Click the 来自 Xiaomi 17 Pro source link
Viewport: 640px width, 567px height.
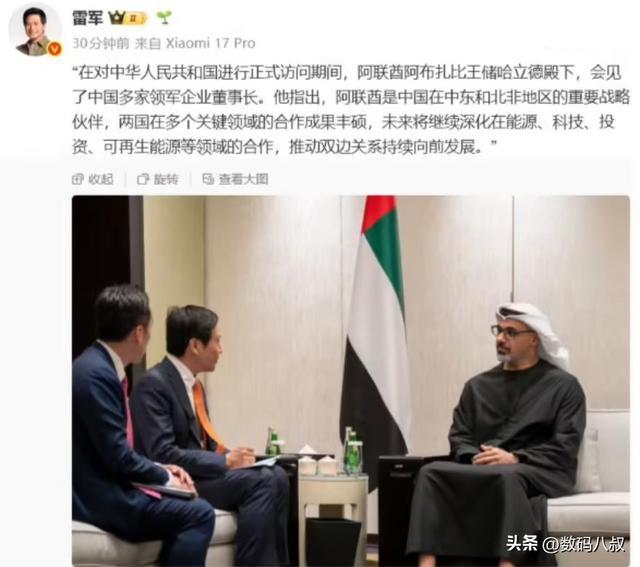195,43
